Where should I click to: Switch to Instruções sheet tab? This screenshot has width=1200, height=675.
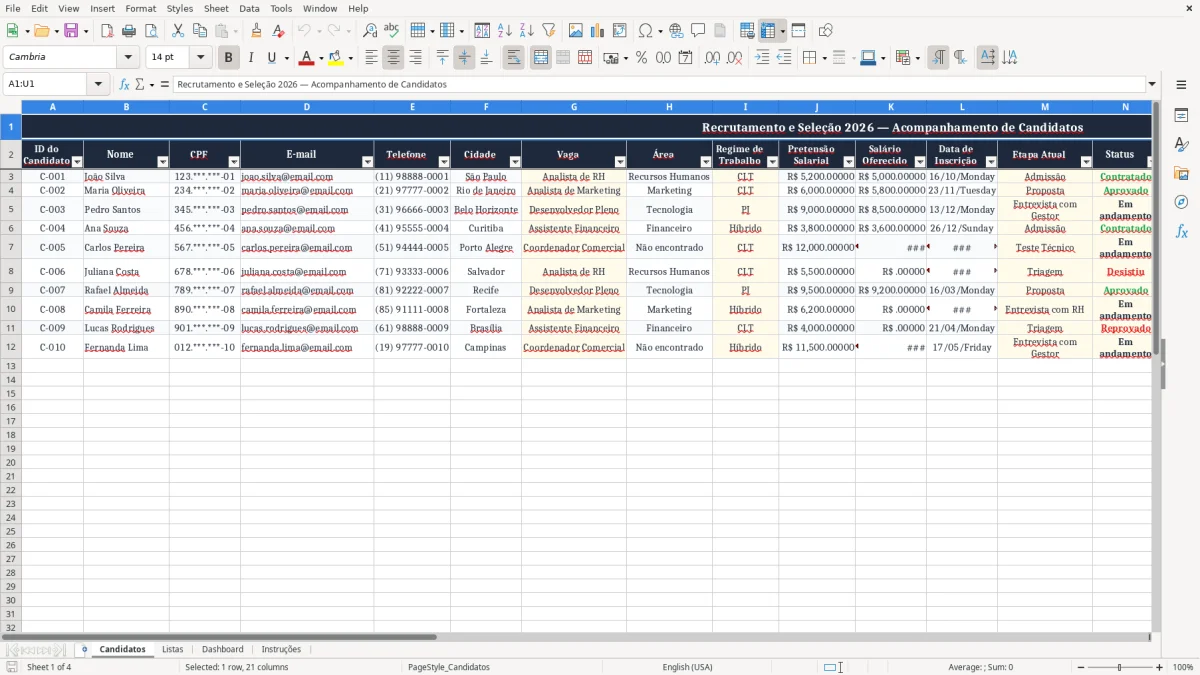tap(281, 649)
